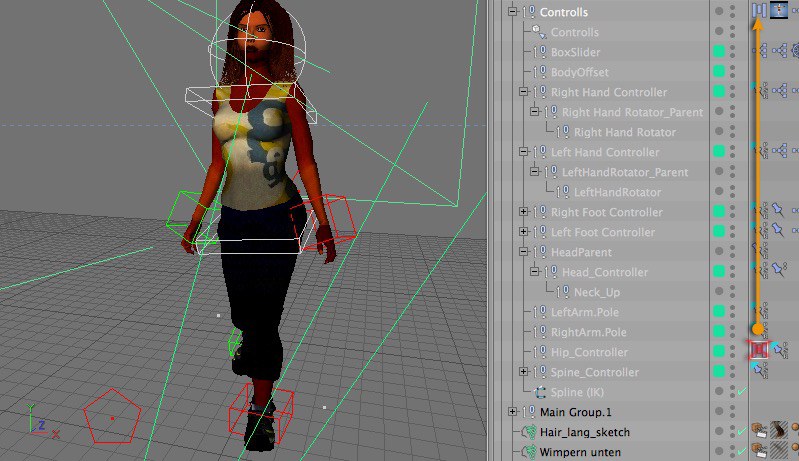Expand the Main Group.1 node

point(513,412)
